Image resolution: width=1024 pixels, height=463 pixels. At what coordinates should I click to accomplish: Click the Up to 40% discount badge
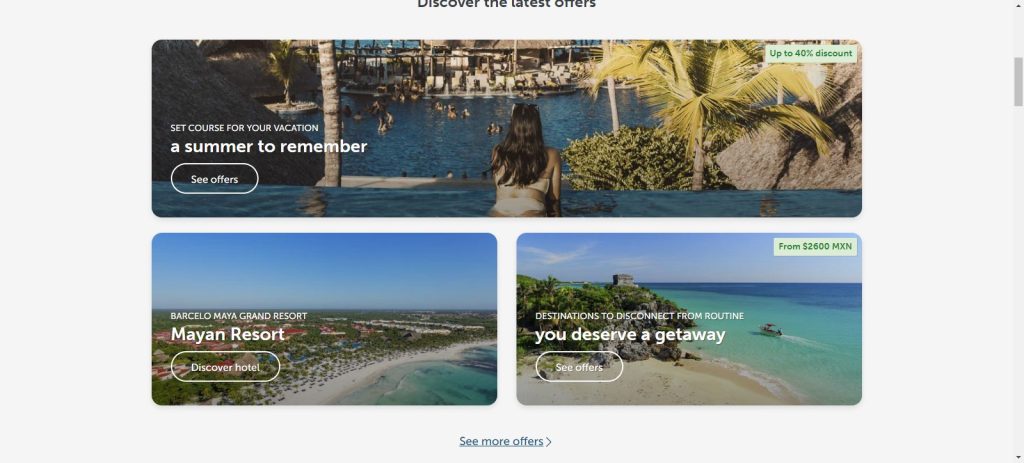(810, 54)
